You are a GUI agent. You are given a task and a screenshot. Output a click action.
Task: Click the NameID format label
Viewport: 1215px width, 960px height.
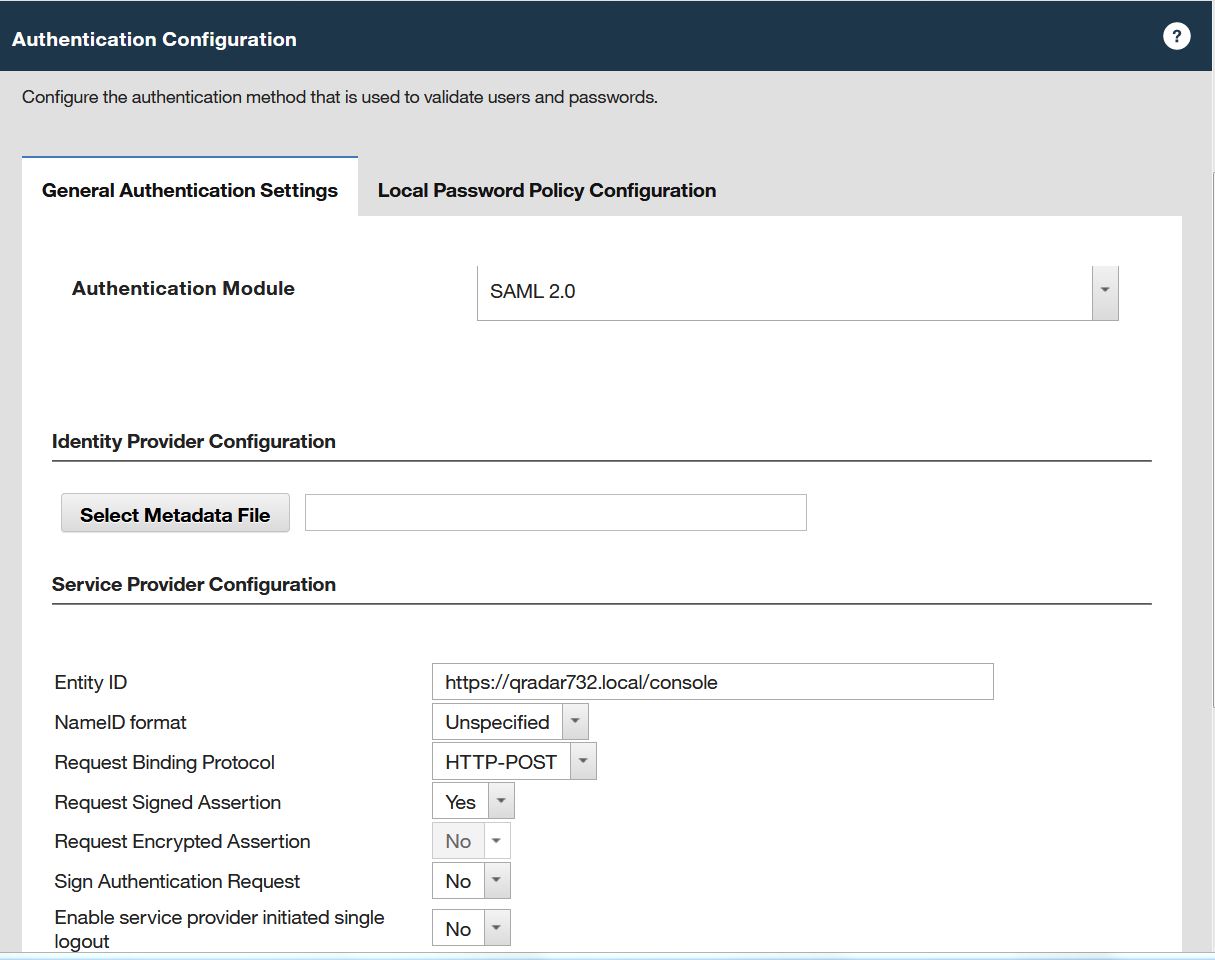(121, 722)
